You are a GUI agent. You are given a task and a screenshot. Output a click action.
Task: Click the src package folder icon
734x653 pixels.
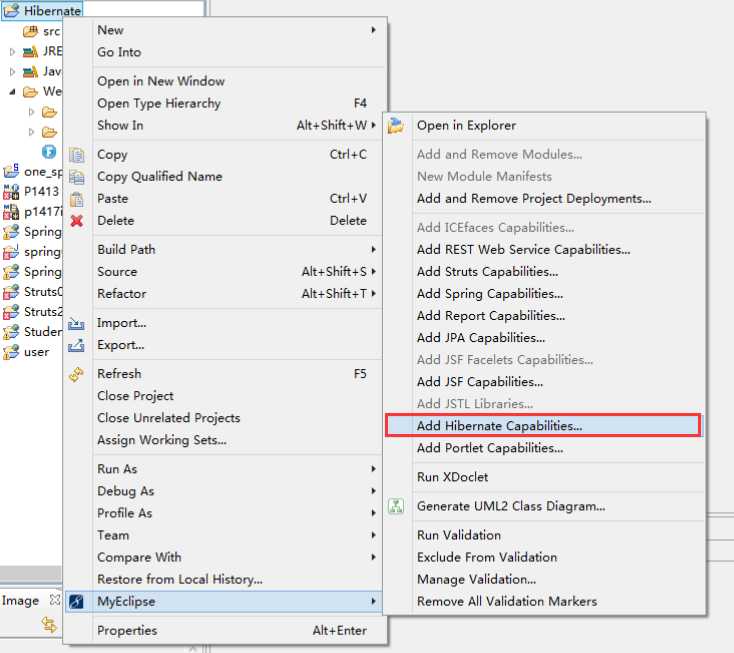(x=30, y=31)
